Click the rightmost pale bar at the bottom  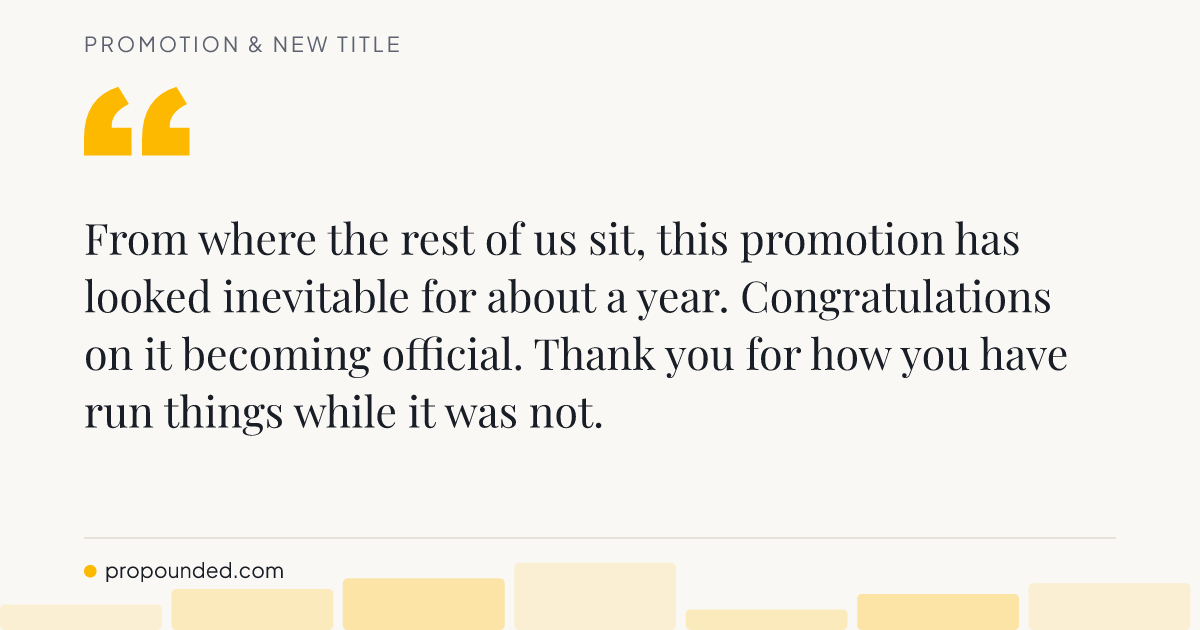(x=1109, y=607)
